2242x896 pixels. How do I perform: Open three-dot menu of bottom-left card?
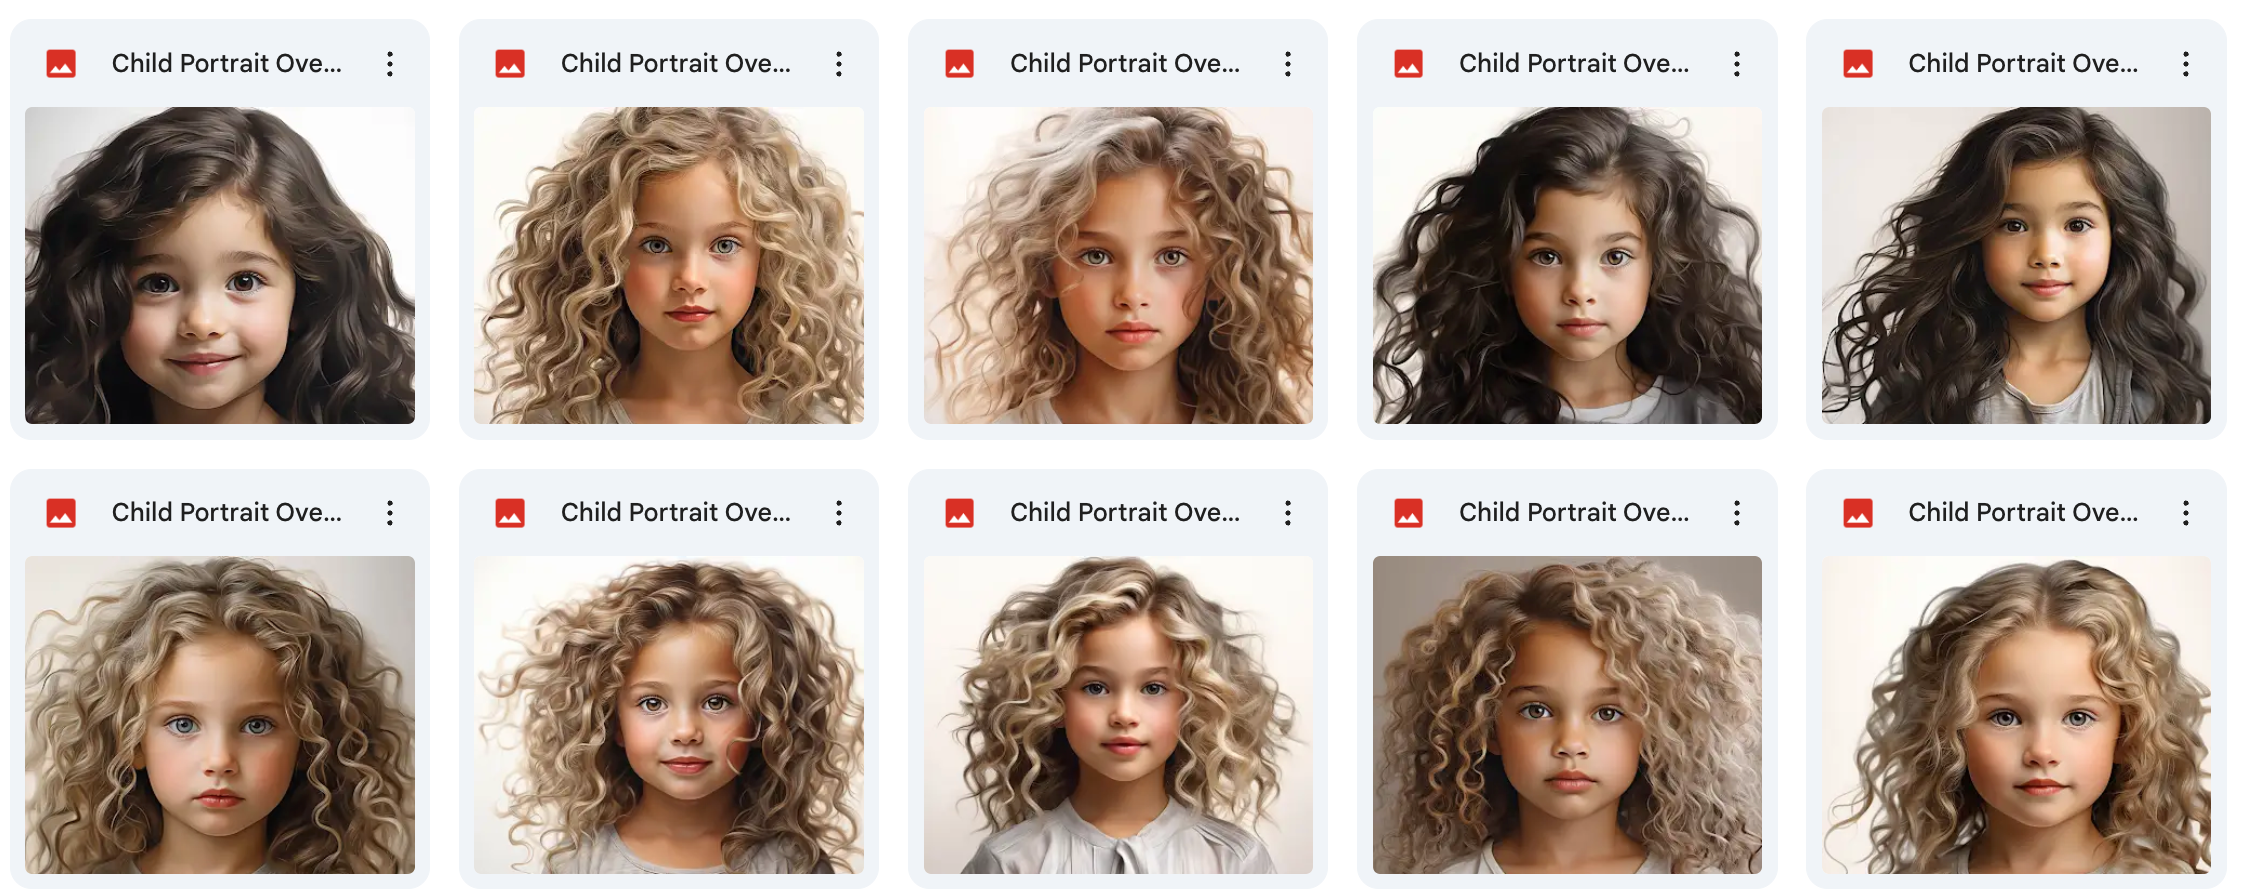click(x=390, y=513)
